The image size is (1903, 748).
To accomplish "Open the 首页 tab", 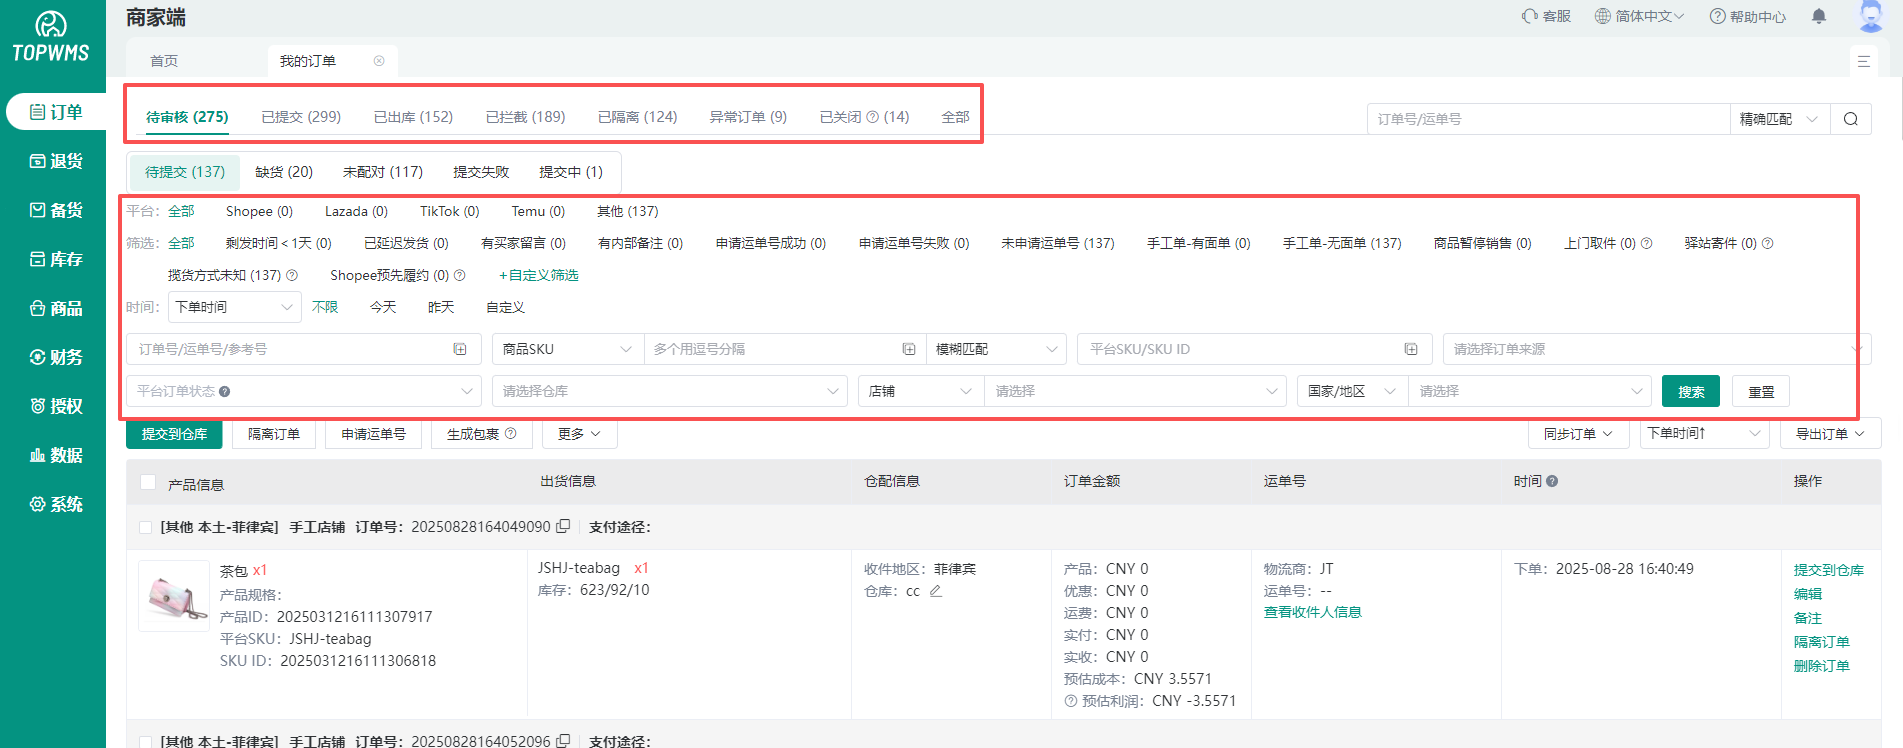I will [x=164, y=61].
